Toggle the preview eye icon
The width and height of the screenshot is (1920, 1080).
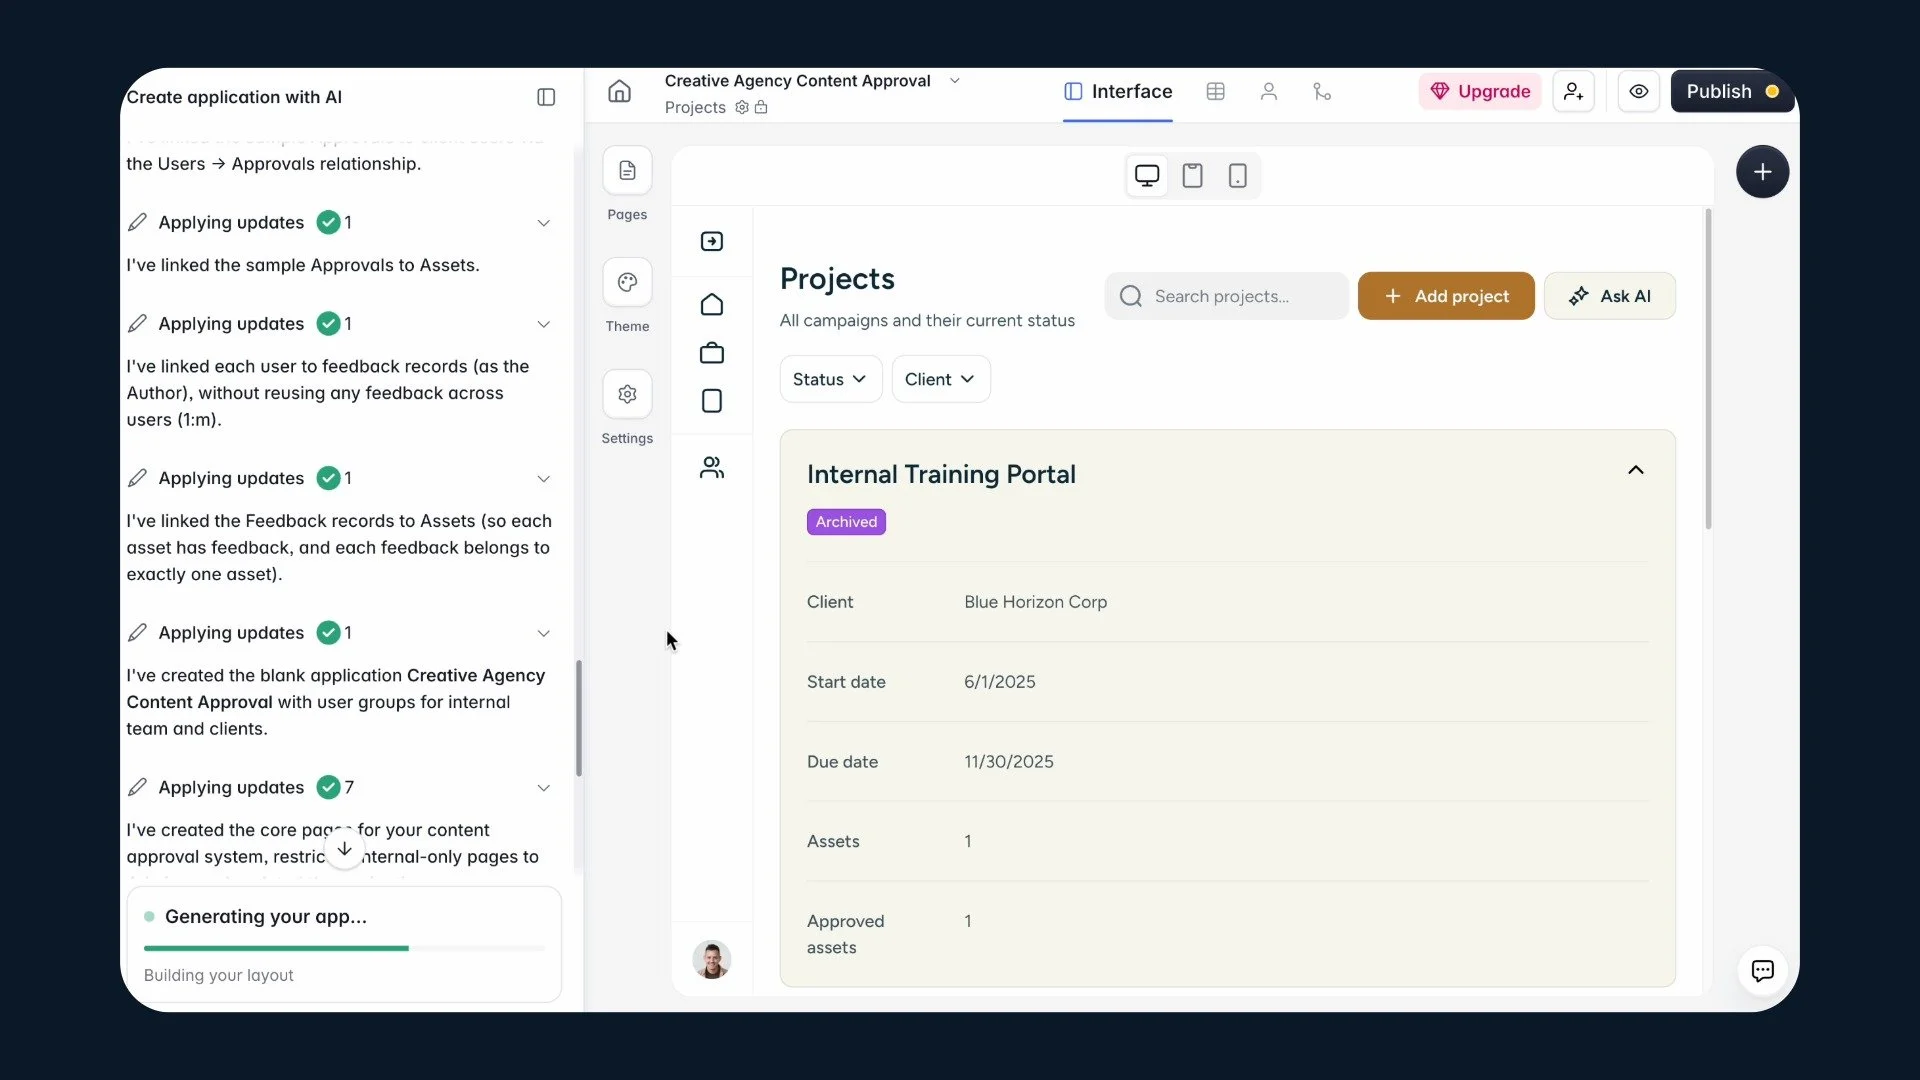tap(1638, 92)
